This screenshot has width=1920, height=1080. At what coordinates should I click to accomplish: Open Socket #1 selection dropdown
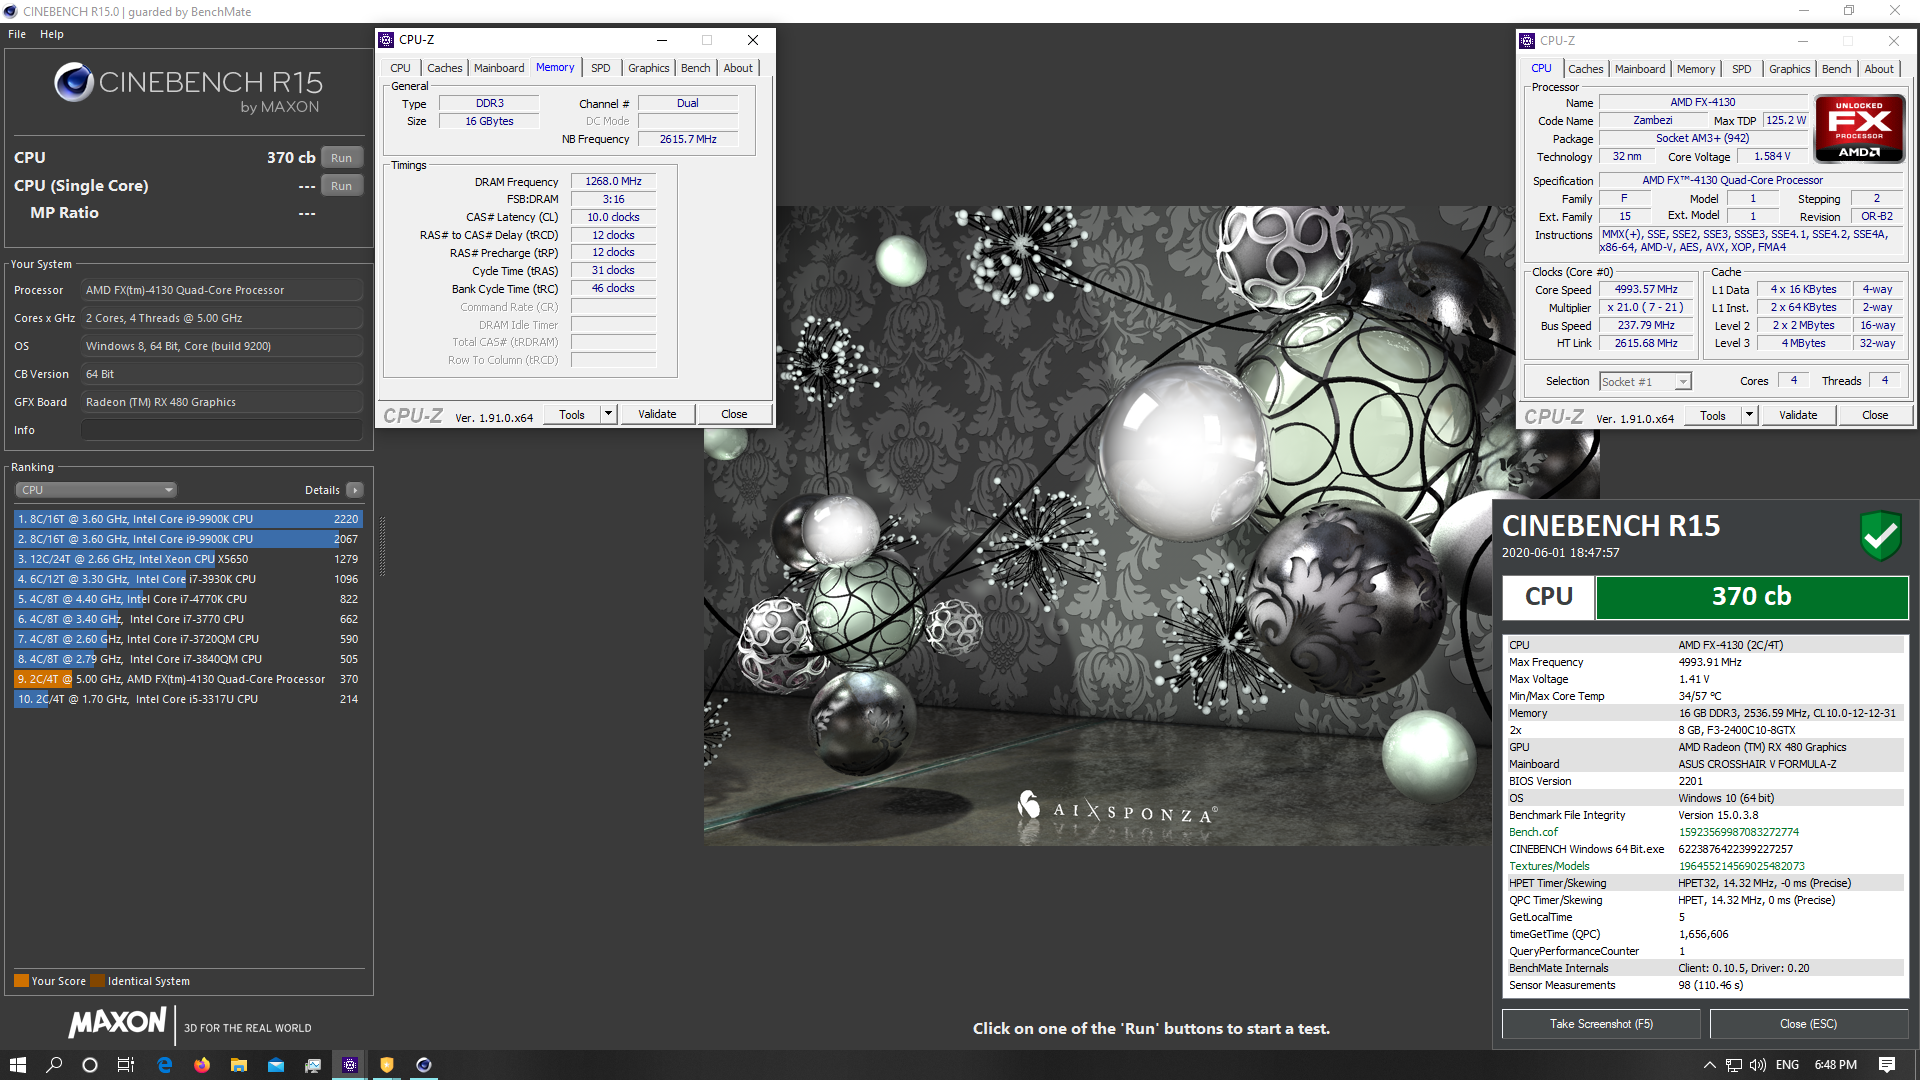(1645, 382)
